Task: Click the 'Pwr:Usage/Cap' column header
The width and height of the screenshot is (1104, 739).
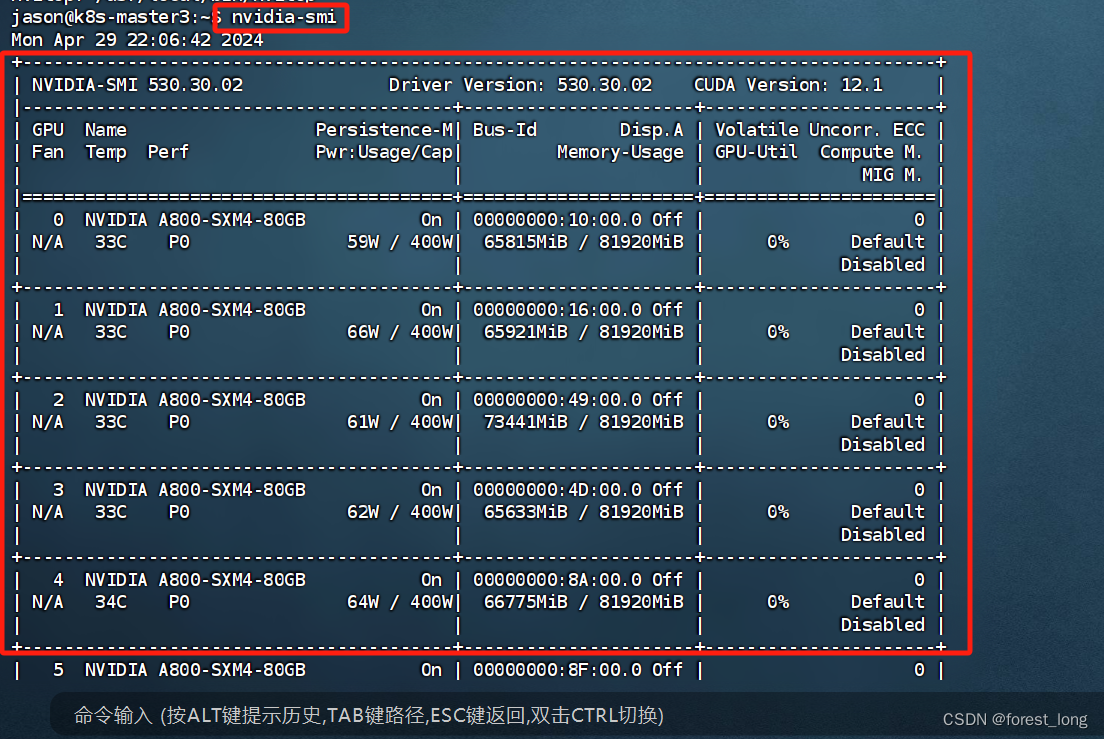Action: pos(384,153)
